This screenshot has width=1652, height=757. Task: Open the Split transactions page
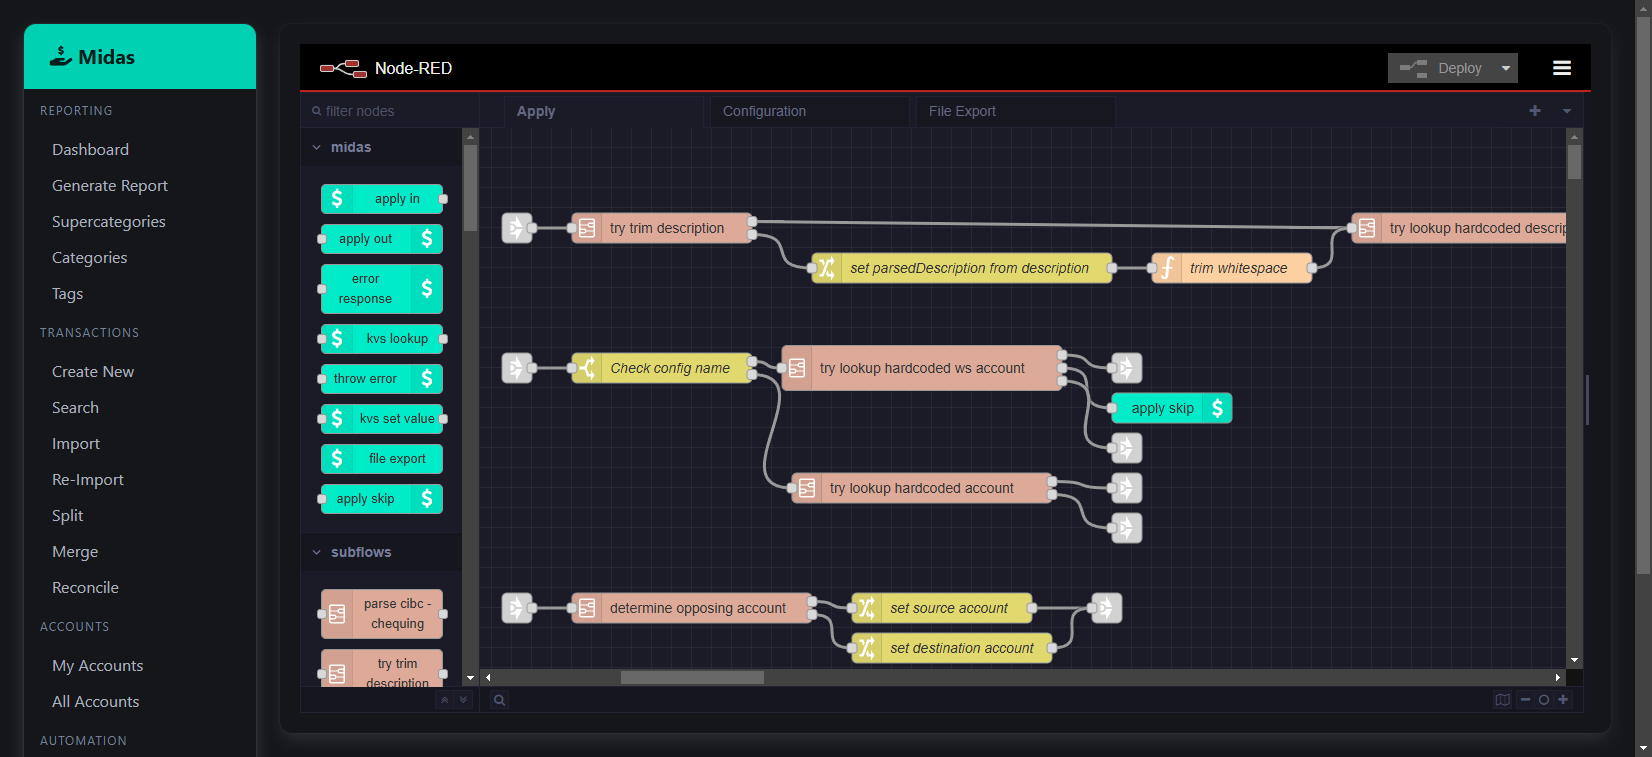click(68, 515)
